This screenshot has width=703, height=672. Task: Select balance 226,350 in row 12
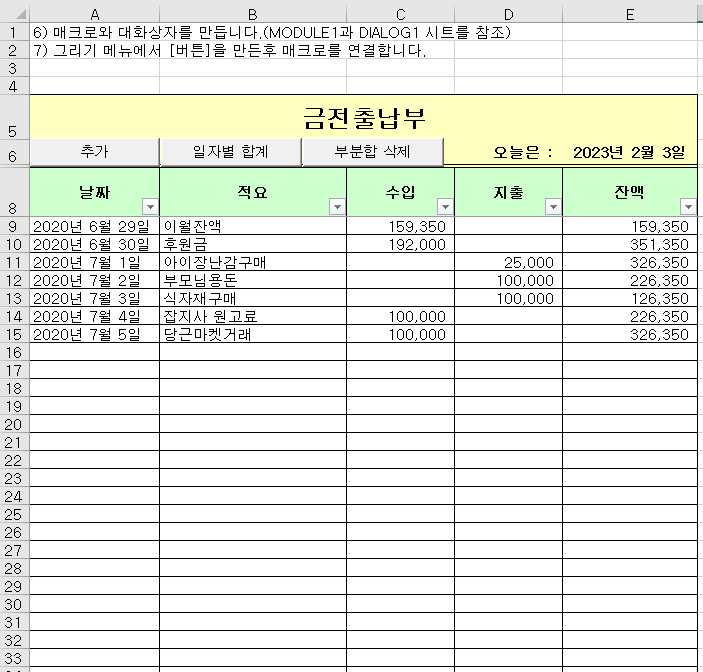click(x=630, y=280)
